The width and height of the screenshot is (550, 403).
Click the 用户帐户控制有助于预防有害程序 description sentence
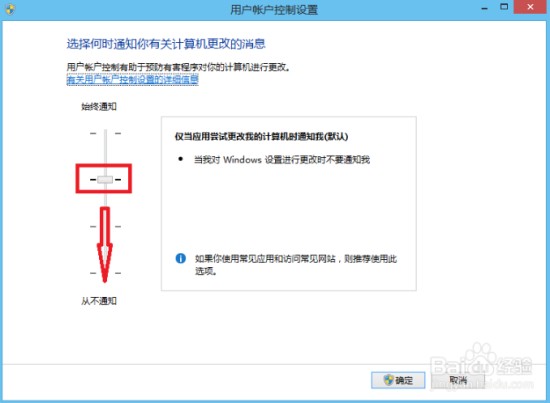tap(179, 67)
